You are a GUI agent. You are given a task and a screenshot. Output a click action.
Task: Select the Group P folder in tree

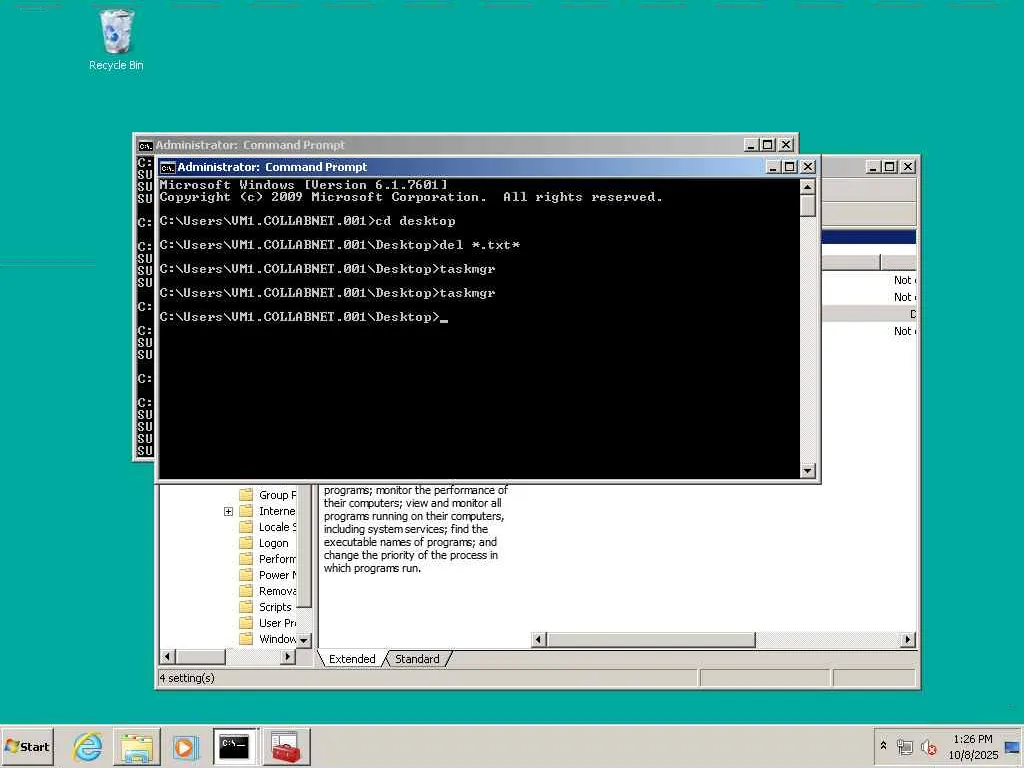point(268,495)
